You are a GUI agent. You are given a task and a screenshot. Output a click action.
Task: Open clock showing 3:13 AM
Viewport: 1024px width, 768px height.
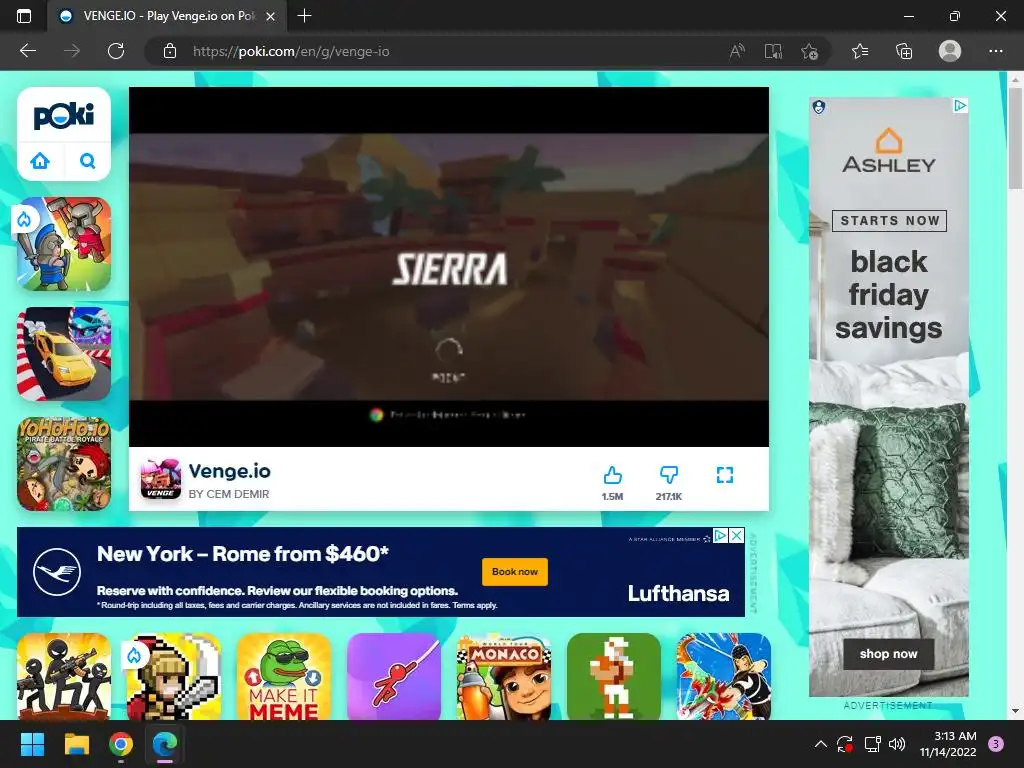coord(948,744)
